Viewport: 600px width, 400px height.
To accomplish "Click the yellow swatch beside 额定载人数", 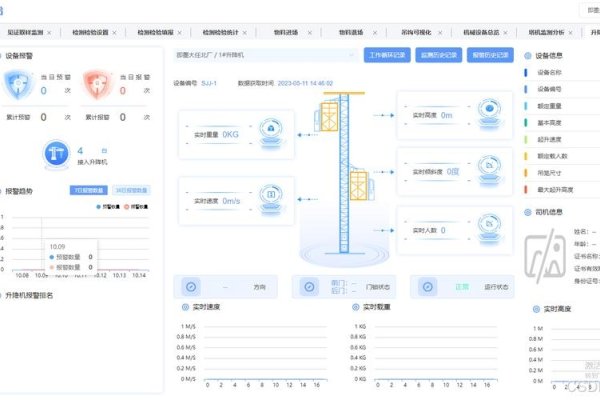I will (x=526, y=156).
